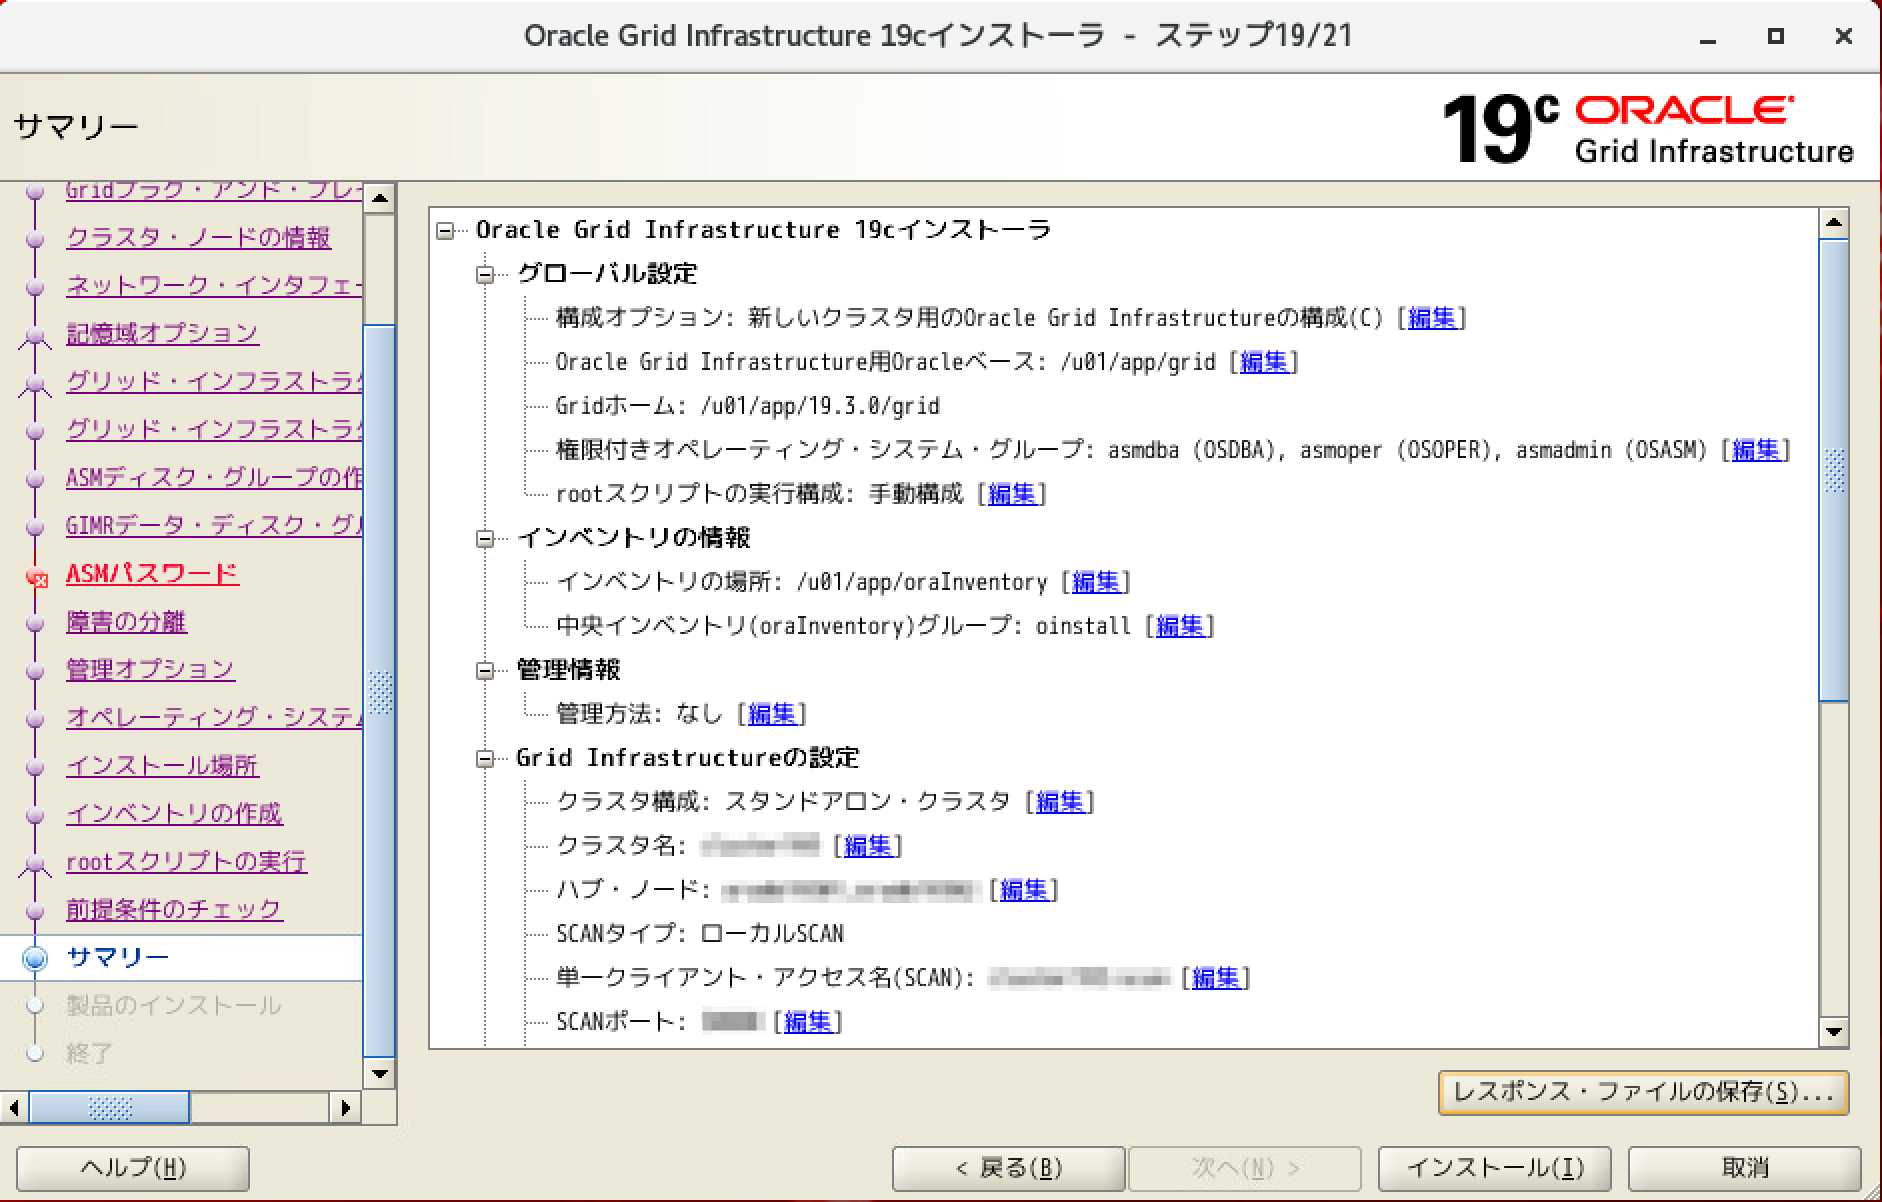Minimize the installer window

point(1708,37)
